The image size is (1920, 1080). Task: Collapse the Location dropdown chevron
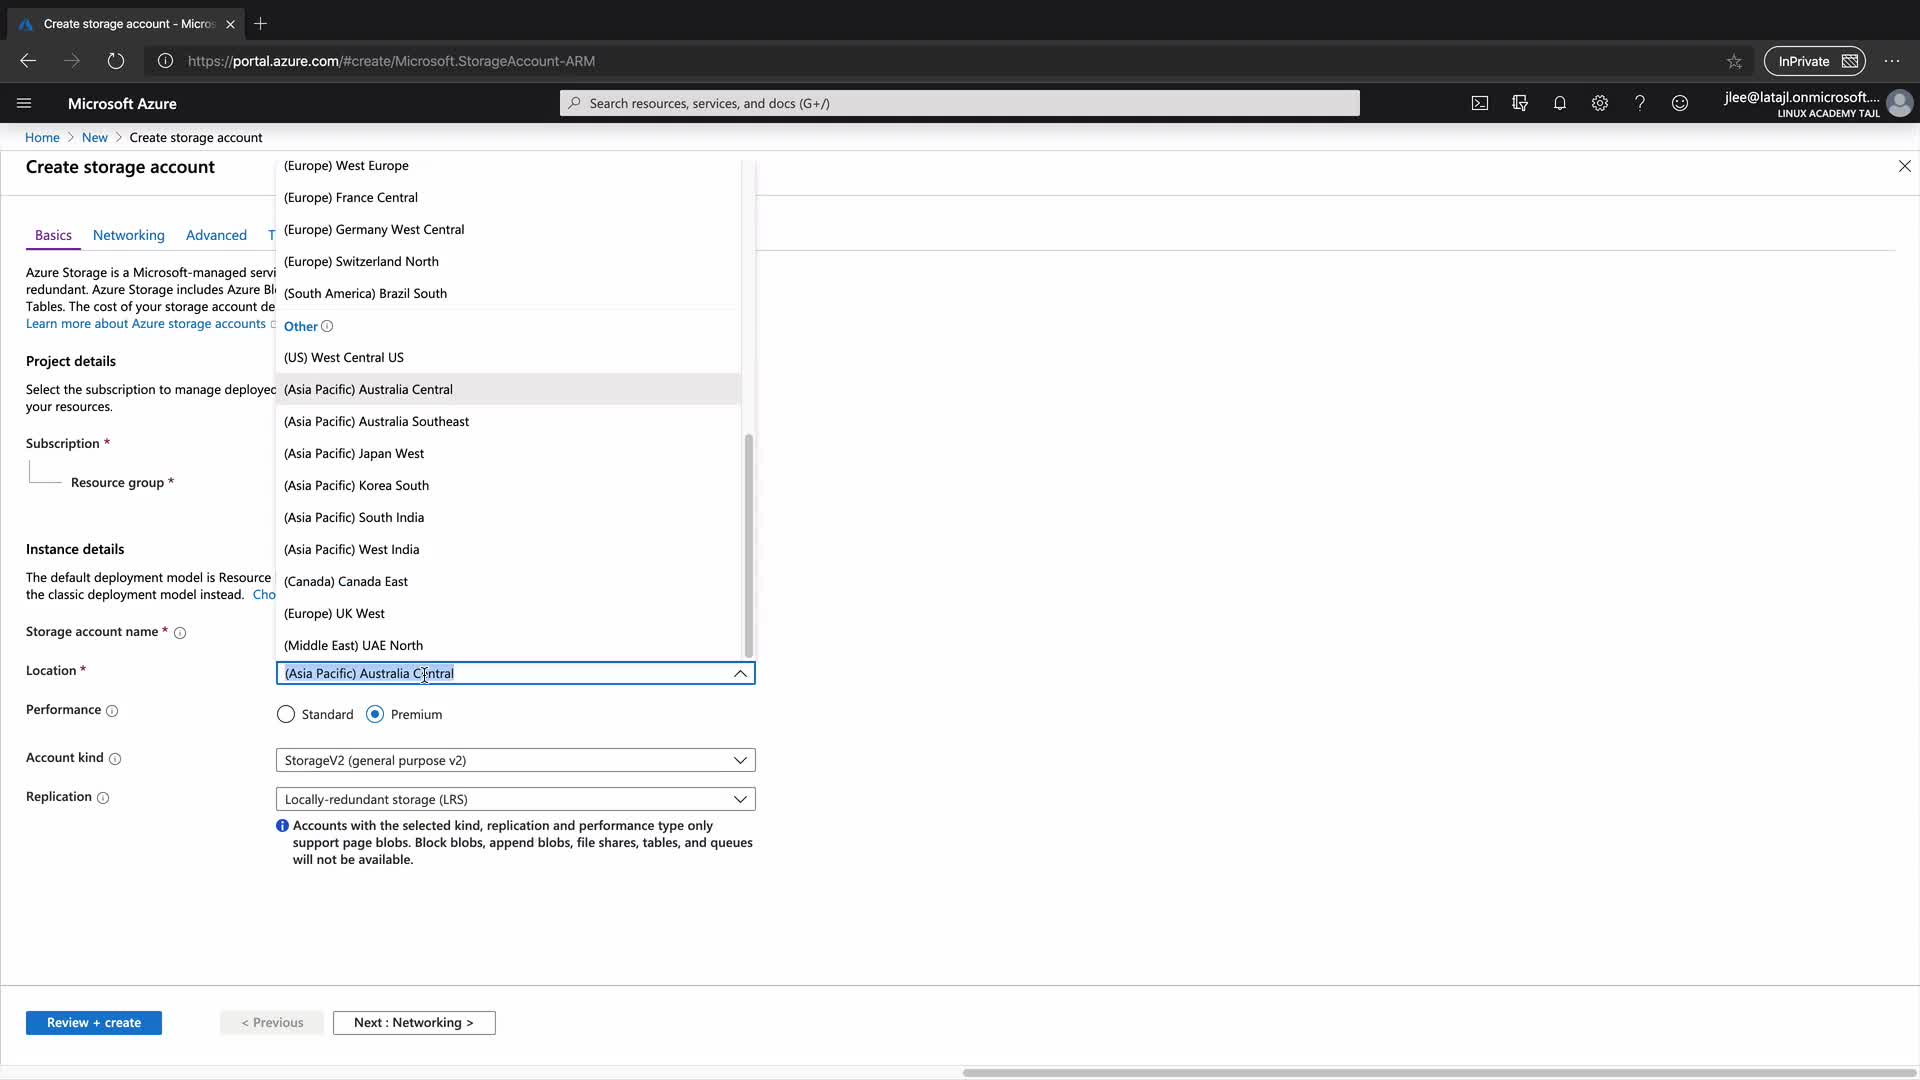point(740,673)
